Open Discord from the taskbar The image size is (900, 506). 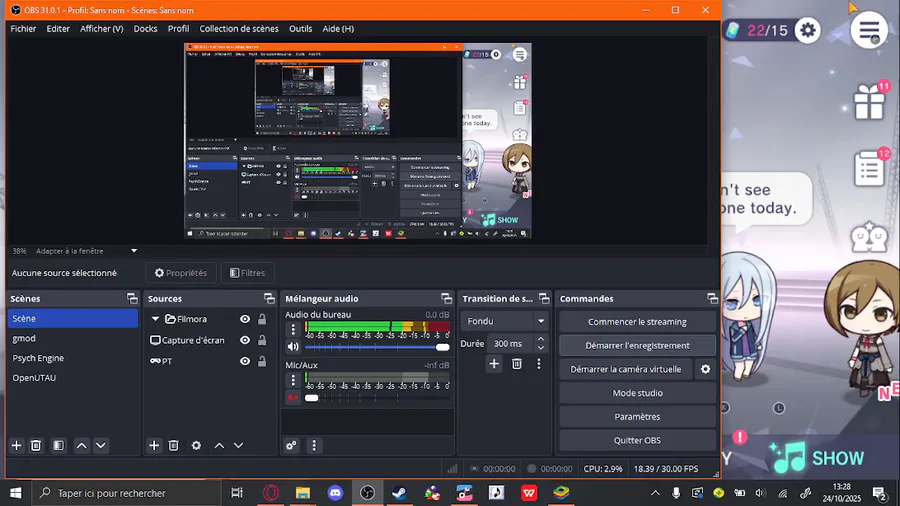click(335, 493)
